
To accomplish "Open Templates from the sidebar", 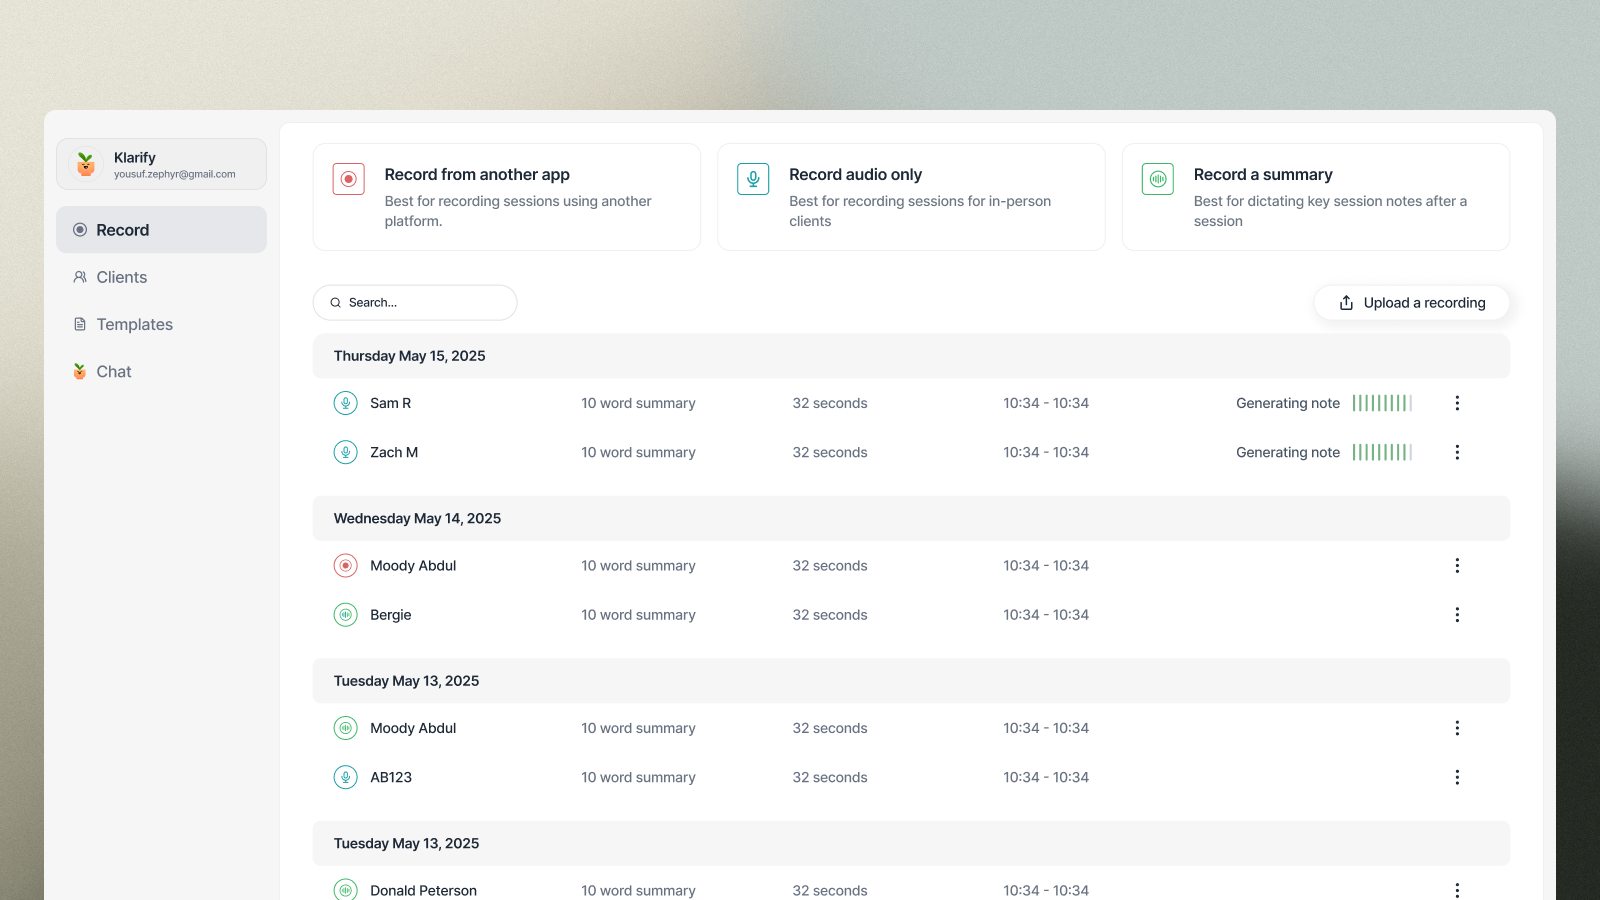I will pyautogui.click(x=134, y=324).
